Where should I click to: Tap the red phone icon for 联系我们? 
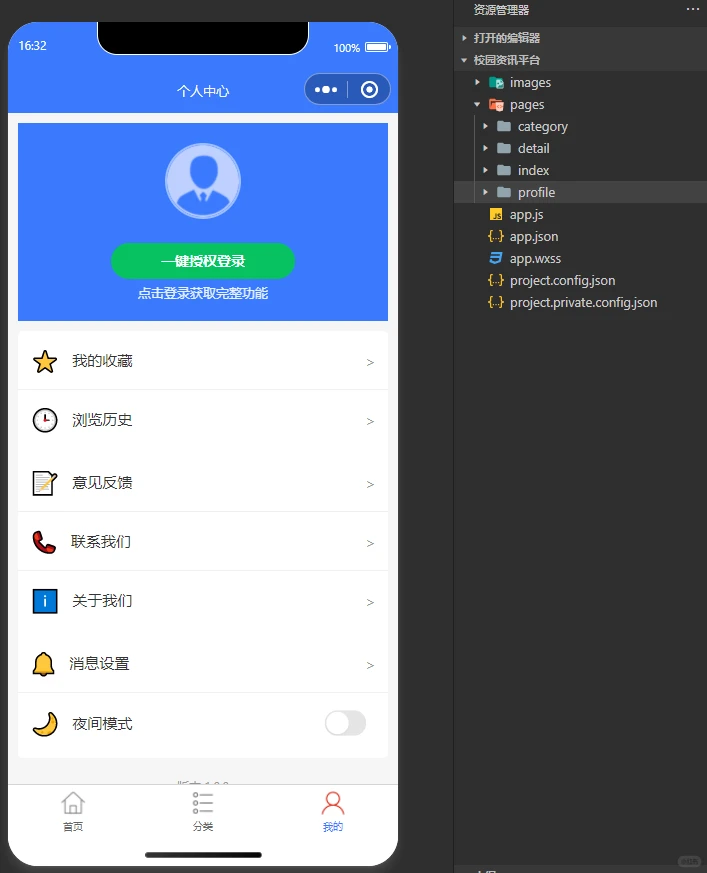pos(45,542)
